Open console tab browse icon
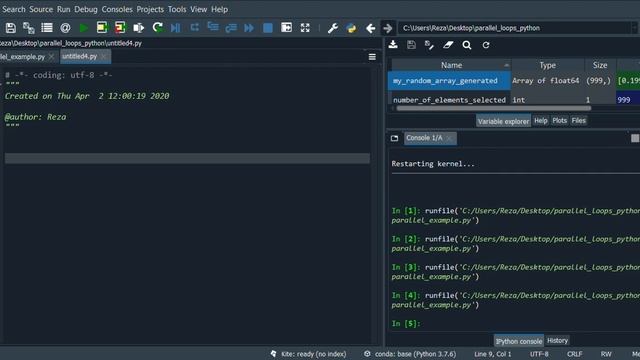 pos(394,138)
